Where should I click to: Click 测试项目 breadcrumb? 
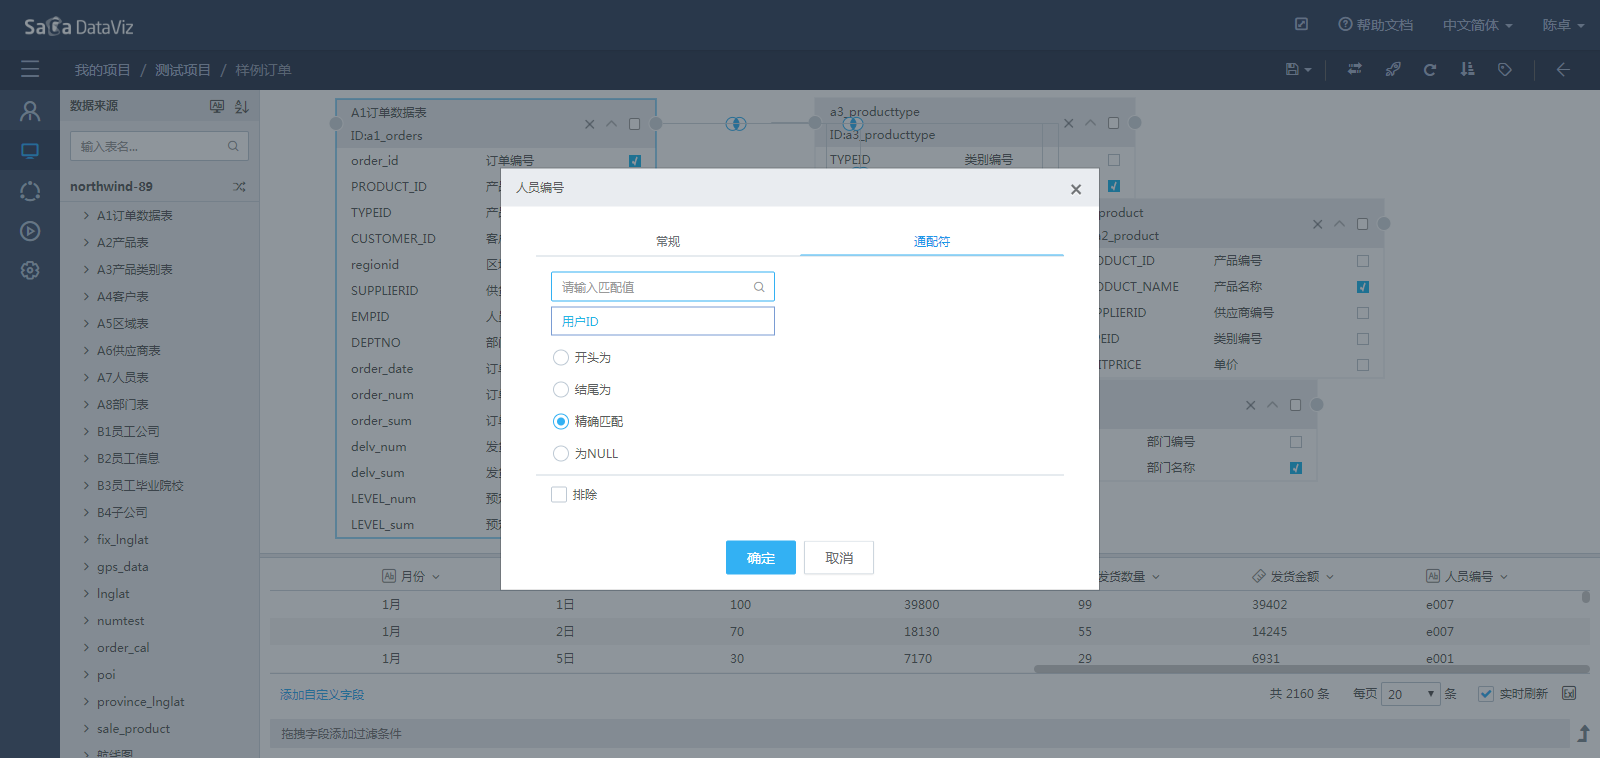(x=183, y=70)
